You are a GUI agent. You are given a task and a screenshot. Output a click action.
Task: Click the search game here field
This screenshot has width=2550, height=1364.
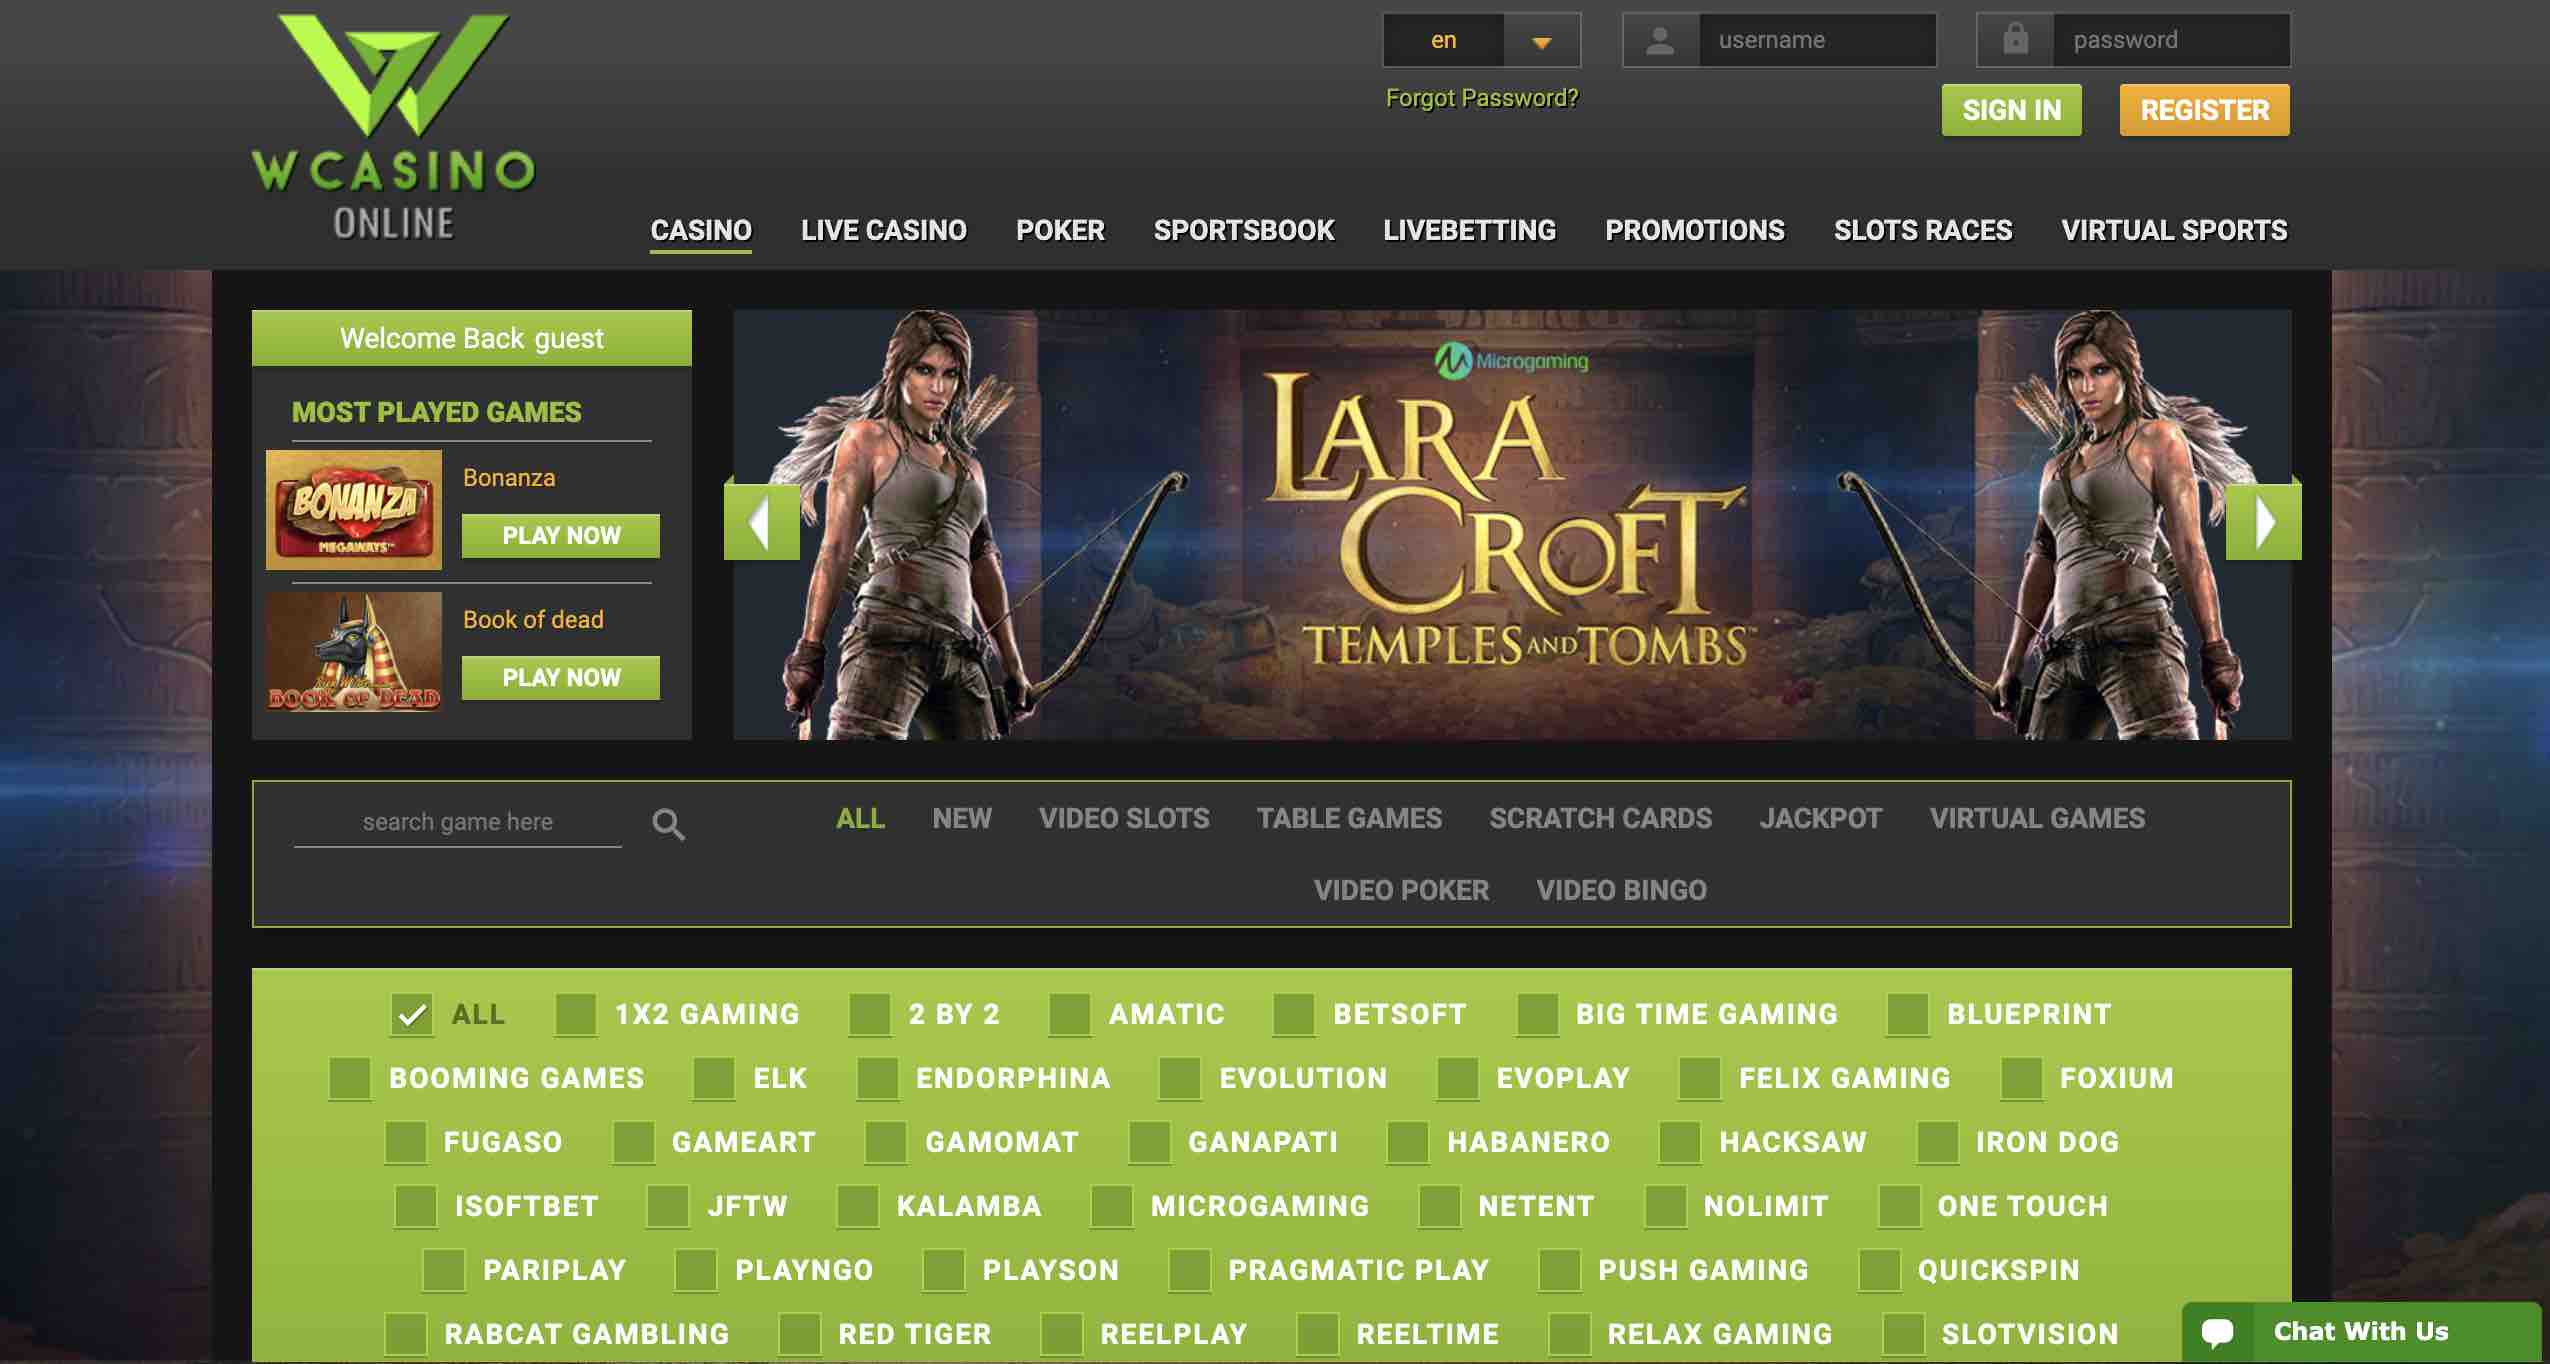point(457,822)
